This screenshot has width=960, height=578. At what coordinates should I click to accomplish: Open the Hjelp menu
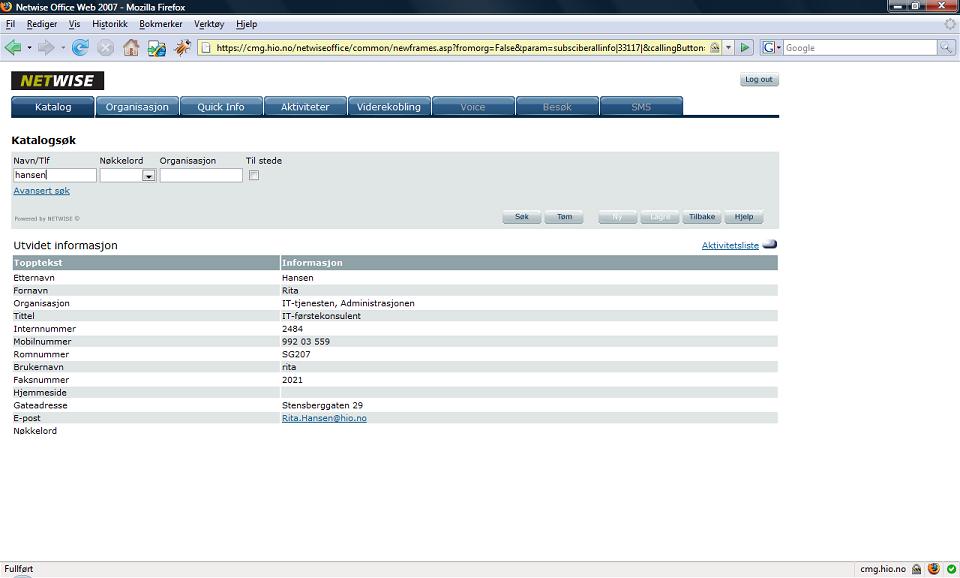(247, 24)
